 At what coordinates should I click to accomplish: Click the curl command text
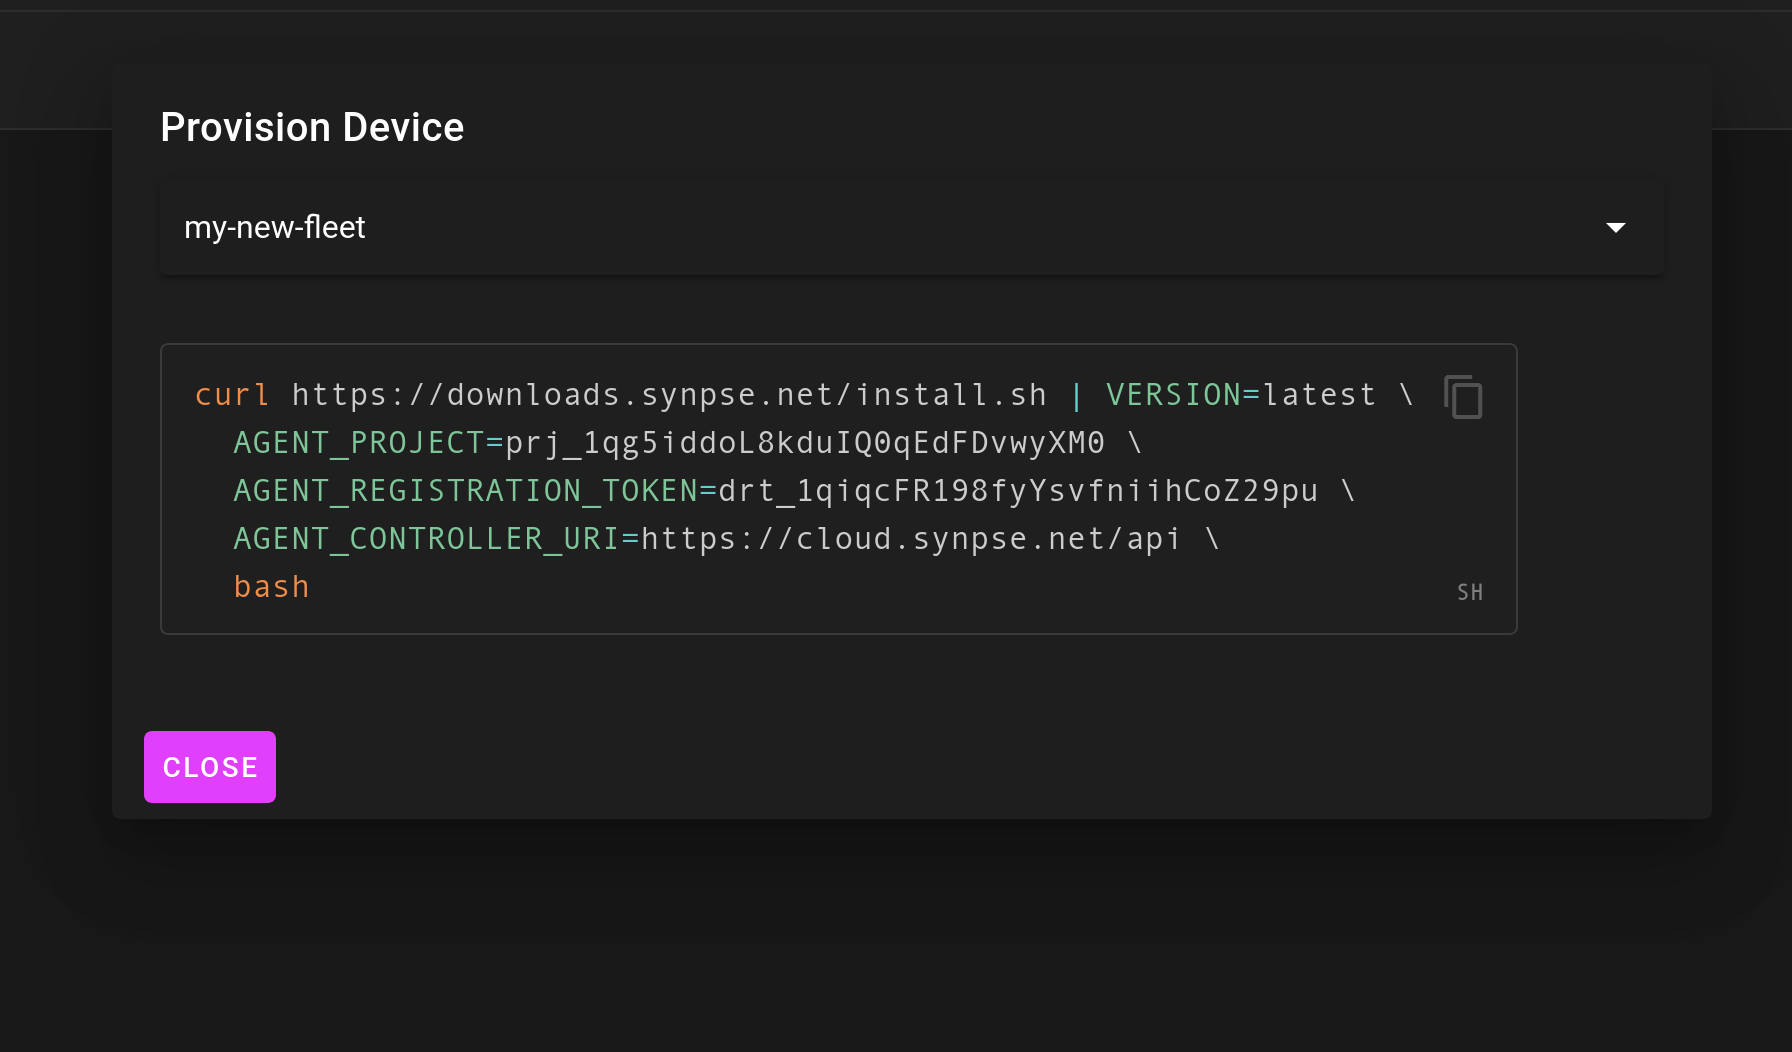pyautogui.click(x=232, y=394)
